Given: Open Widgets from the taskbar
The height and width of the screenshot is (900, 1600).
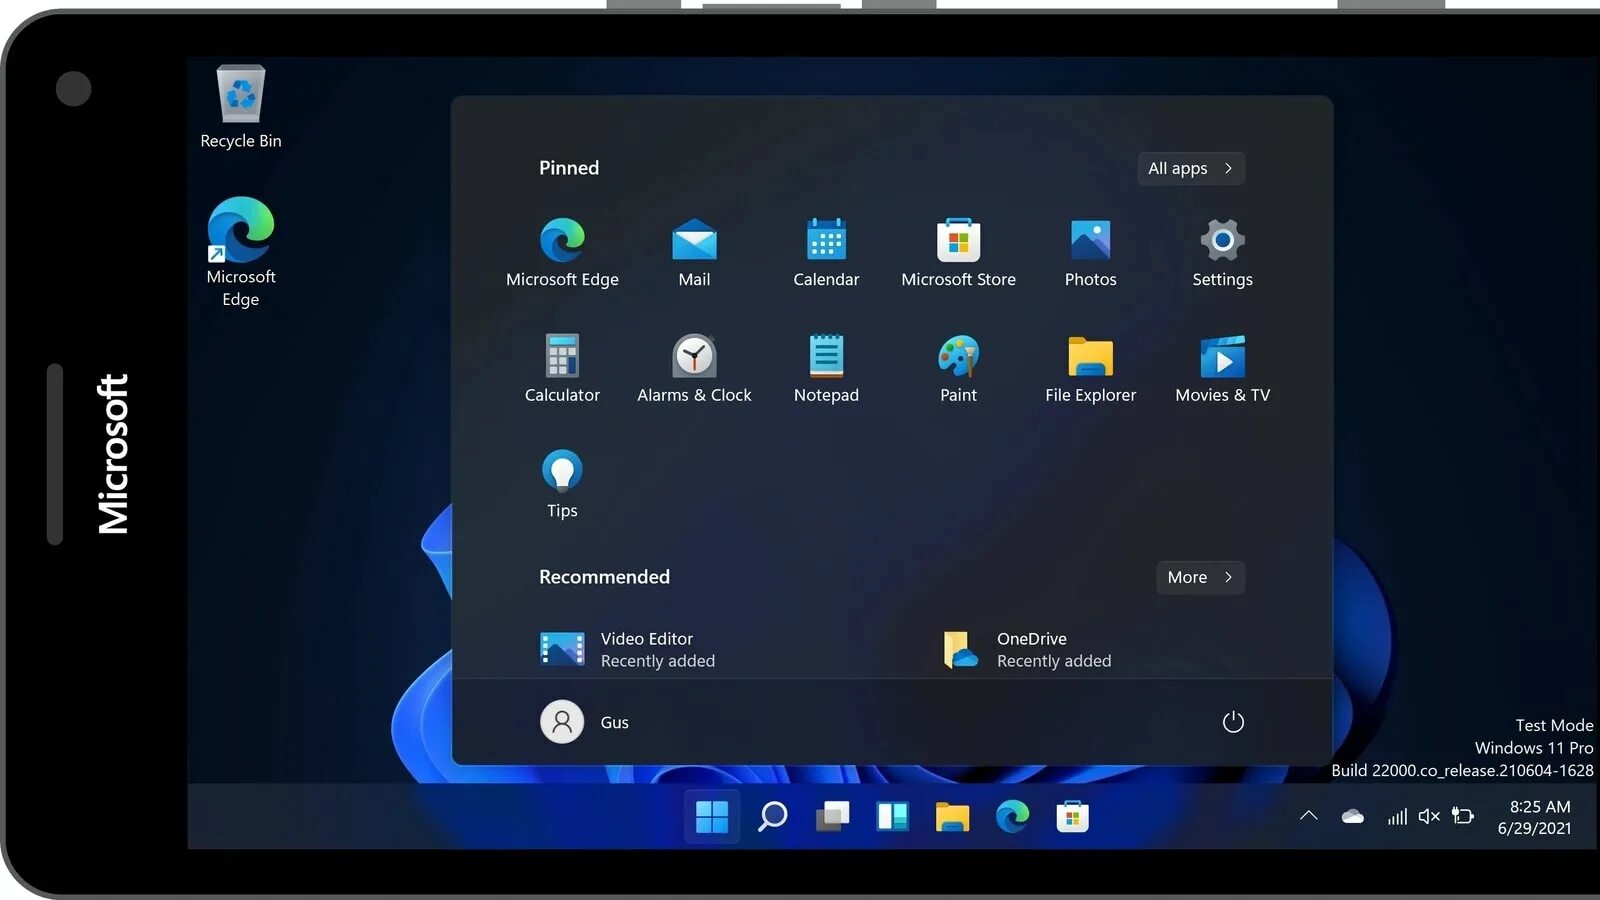Looking at the screenshot, I should tap(892, 817).
